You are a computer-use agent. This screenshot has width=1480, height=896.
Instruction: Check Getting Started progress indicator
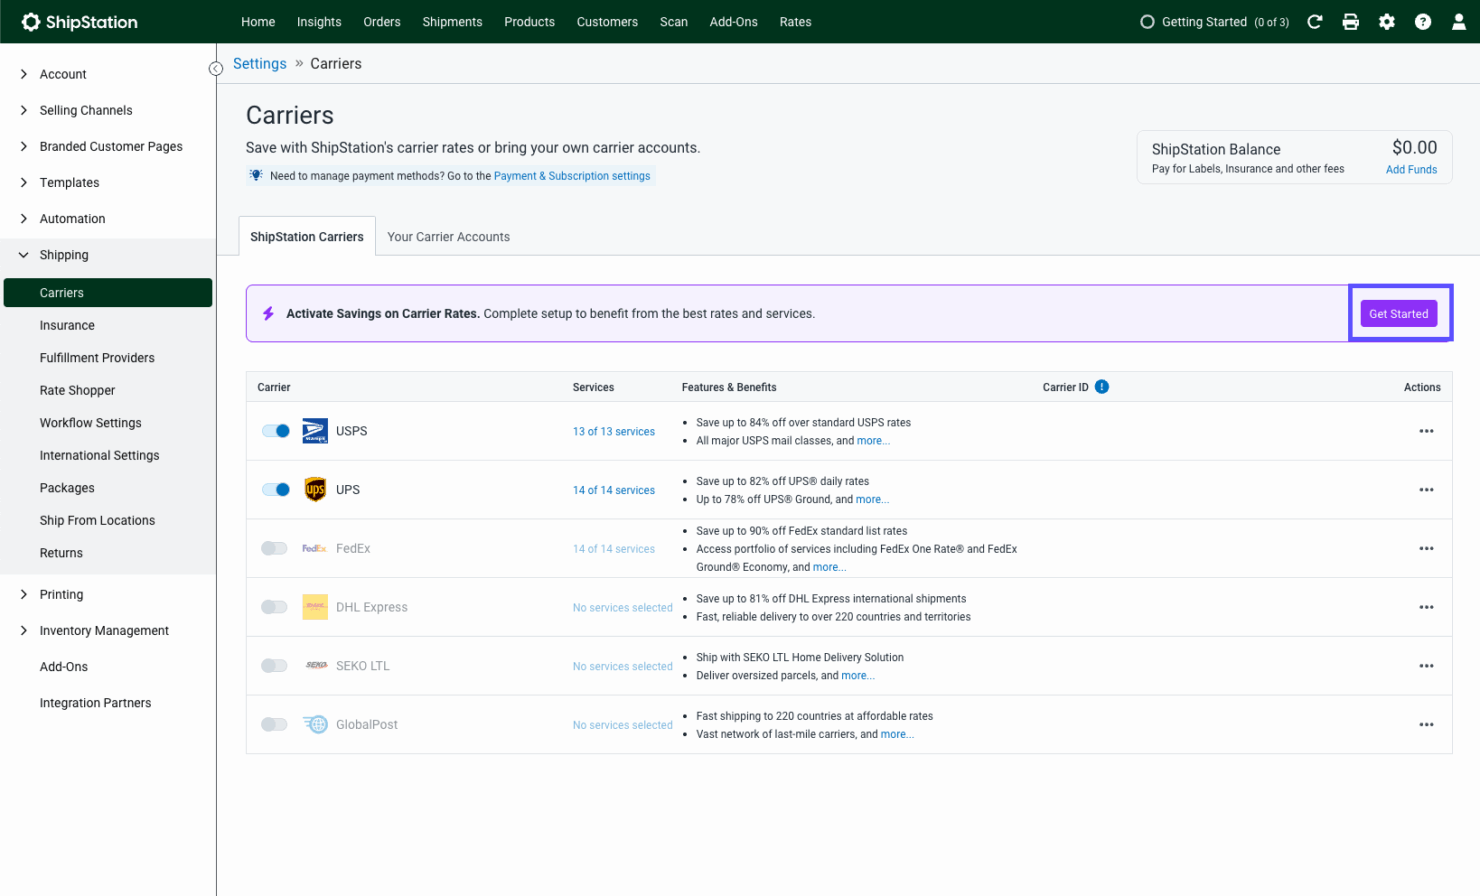[x=1214, y=21]
